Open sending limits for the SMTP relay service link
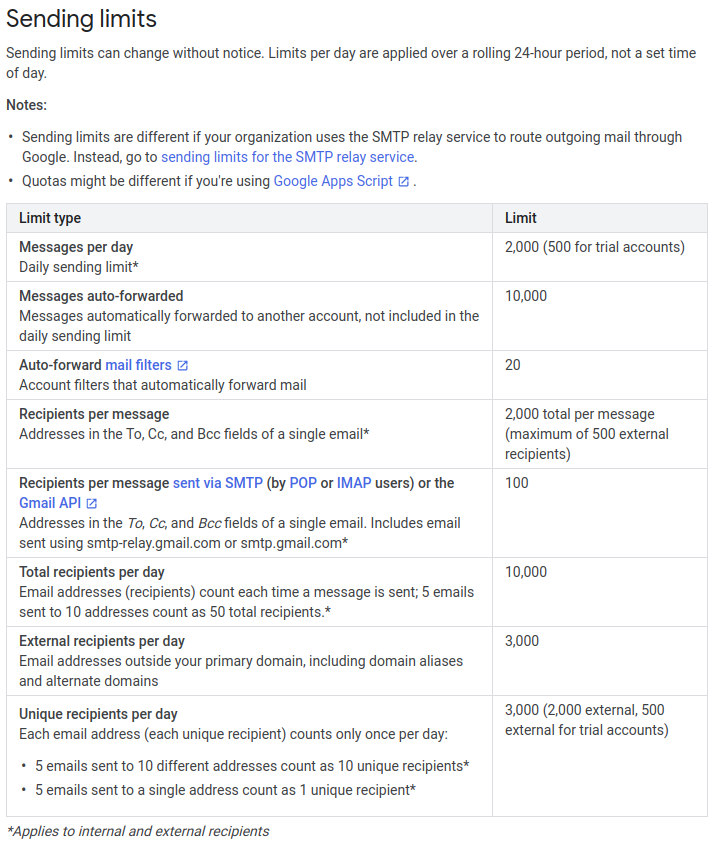Viewport: 716px width, 848px height. click(287, 157)
